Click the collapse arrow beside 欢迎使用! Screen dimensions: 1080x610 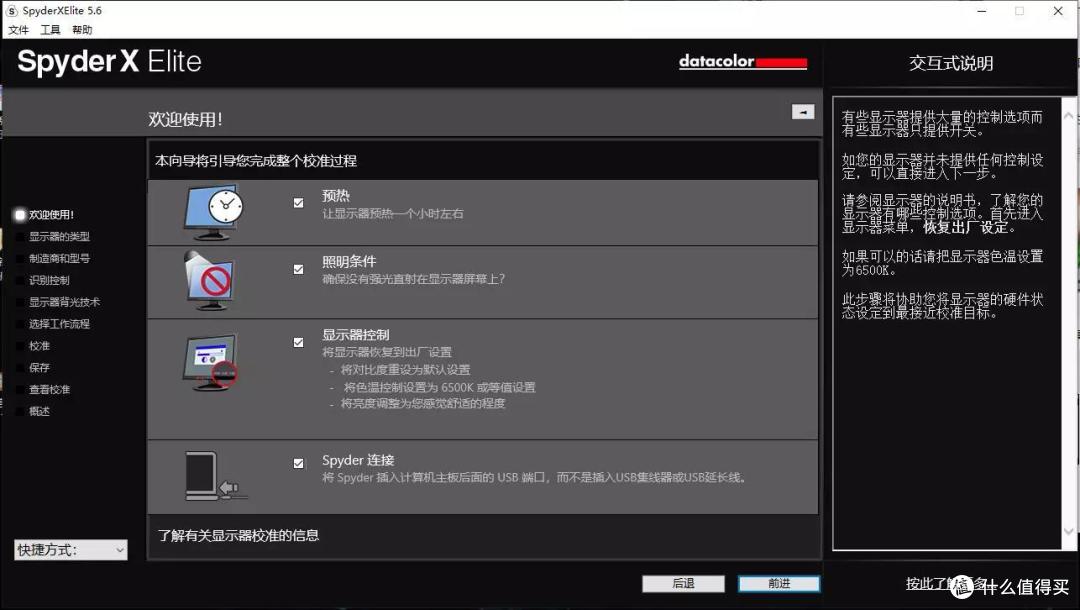coord(803,112)
